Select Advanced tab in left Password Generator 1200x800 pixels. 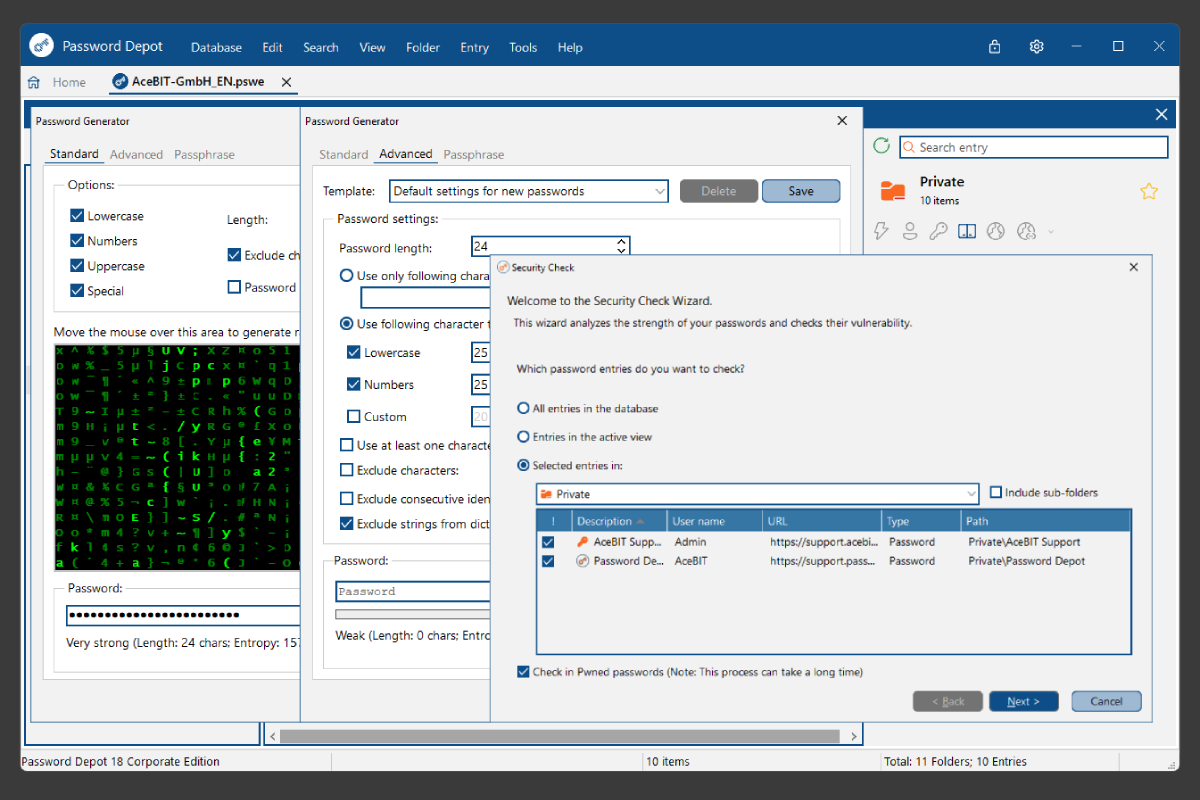coord(136,155)
